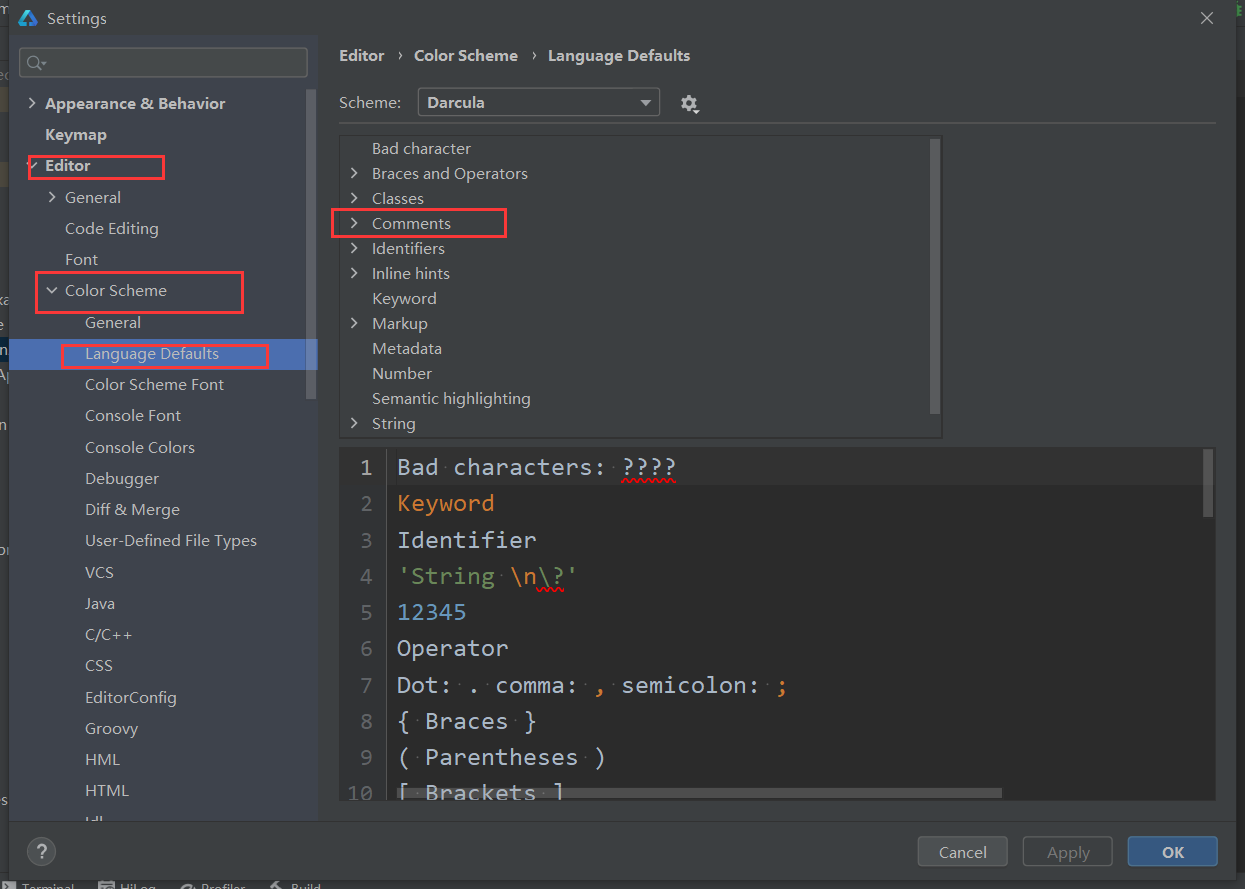Open Debugger color settings

coord(122,478)
